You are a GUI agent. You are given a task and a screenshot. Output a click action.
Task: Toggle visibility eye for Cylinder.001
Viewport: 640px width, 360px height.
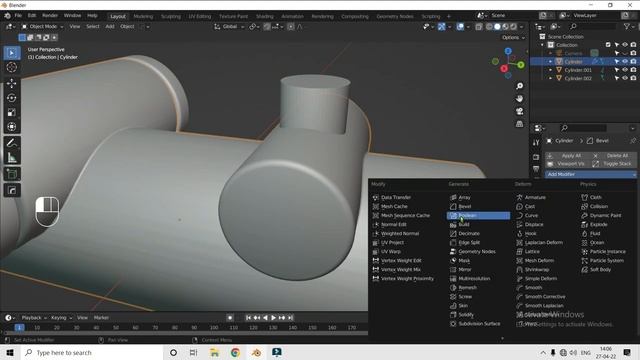pos(625,70)
